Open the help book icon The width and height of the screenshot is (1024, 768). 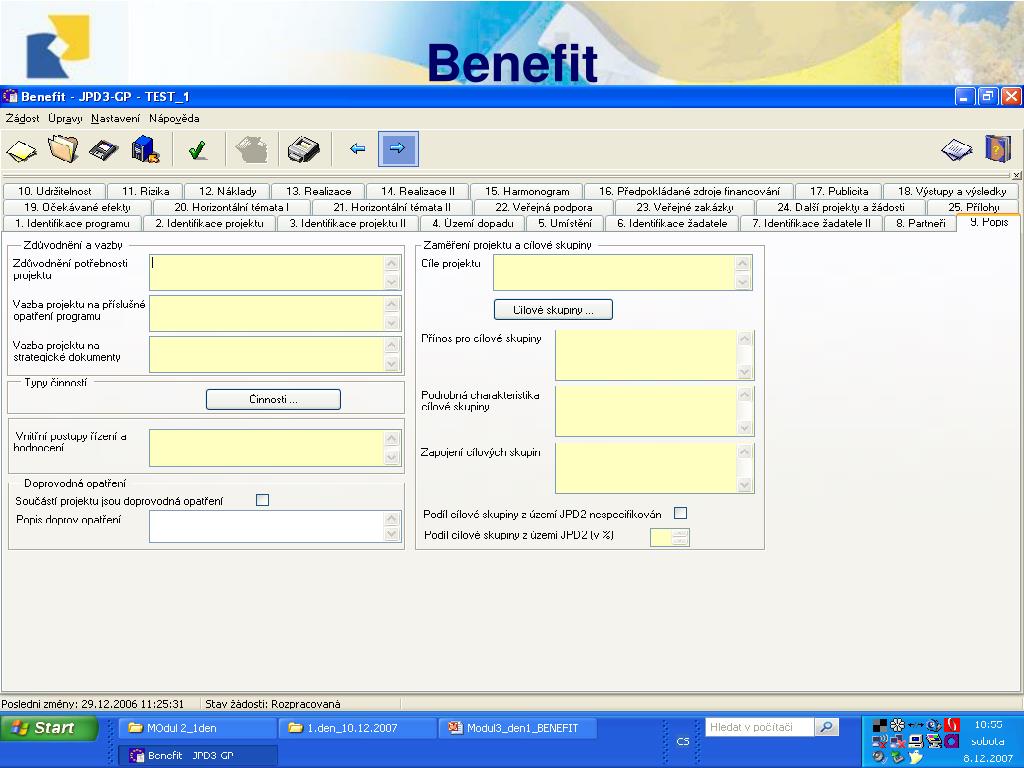click(x=998, y=148)
